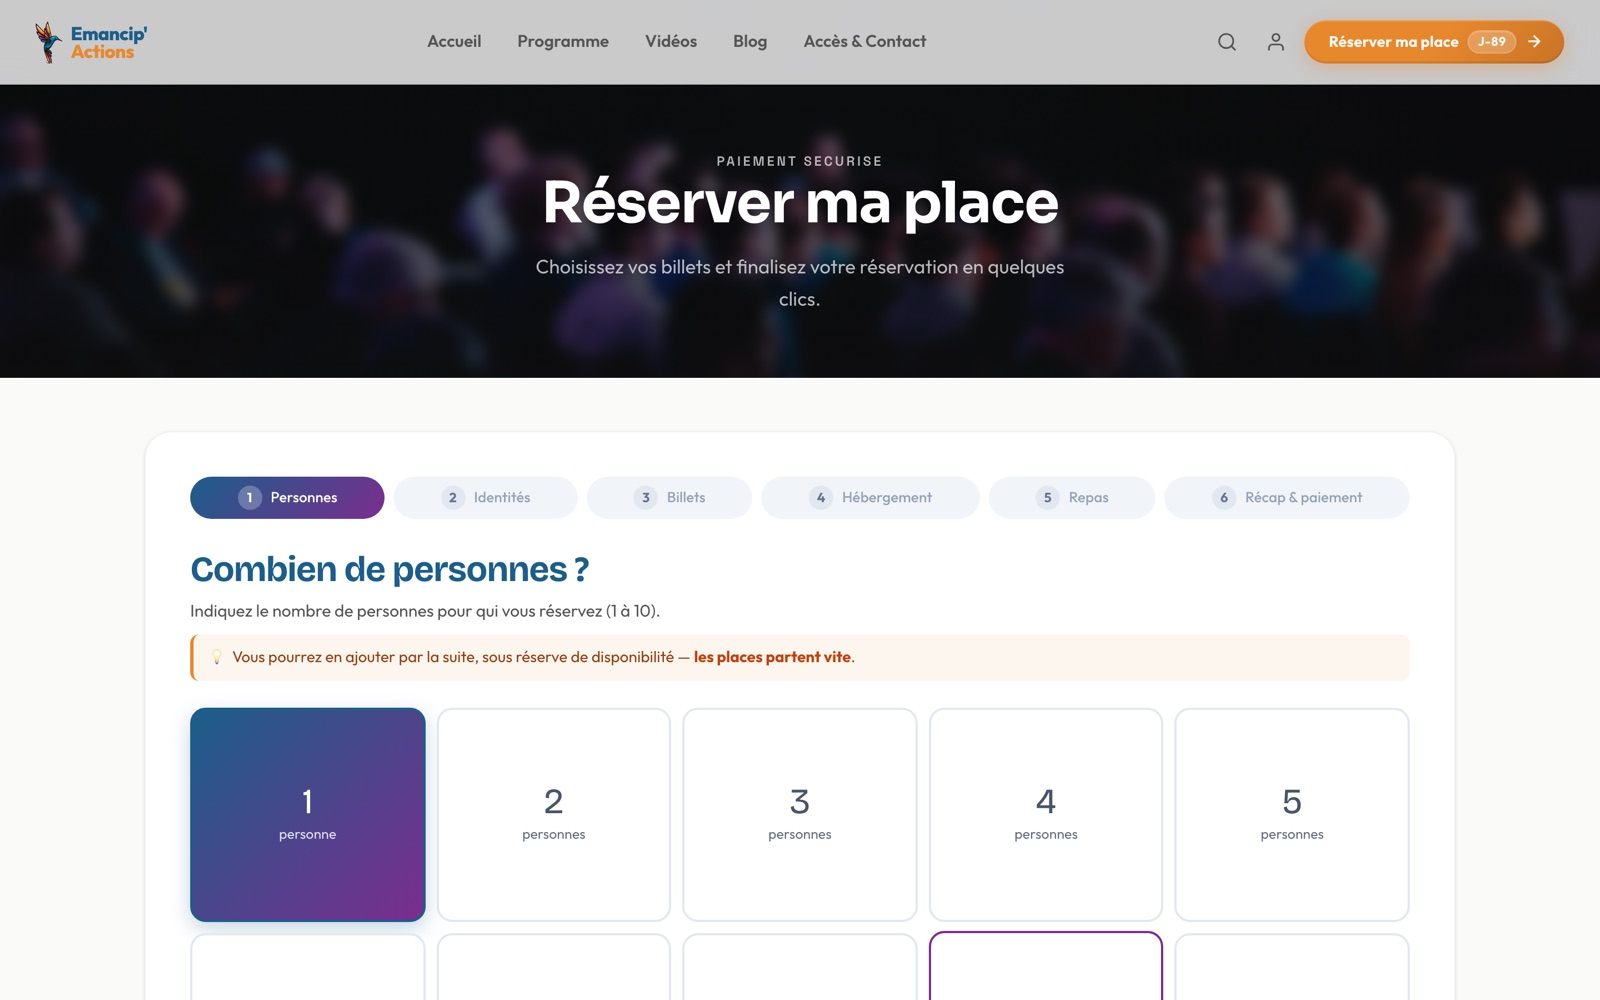
Task: Select the 1 personne card
Action: 308,814
